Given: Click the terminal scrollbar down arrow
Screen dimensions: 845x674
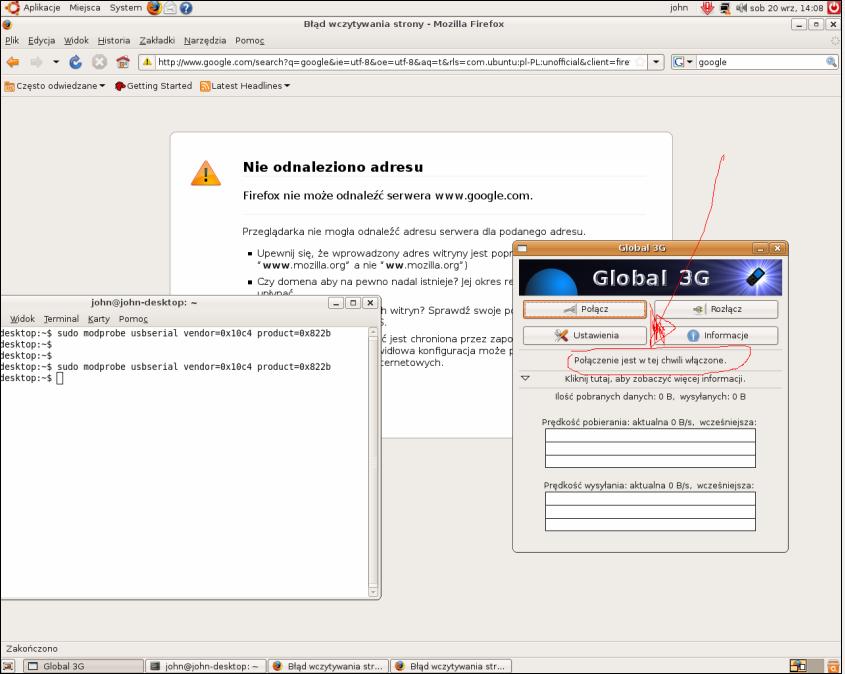Looking at the screenshot, I should 373,592.
